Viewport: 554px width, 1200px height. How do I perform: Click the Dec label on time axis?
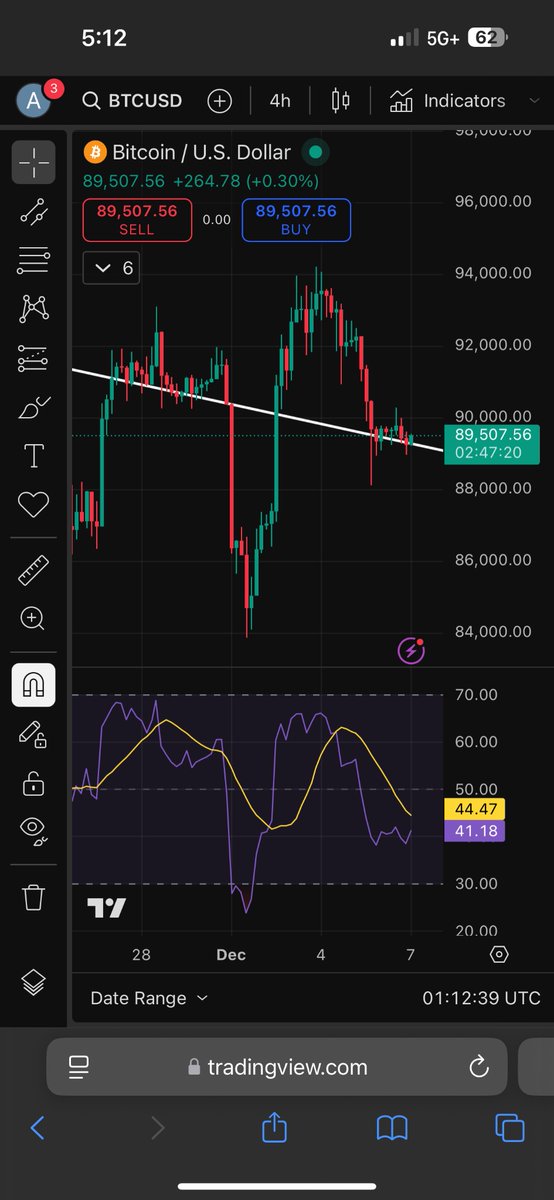tap(231, 954)
